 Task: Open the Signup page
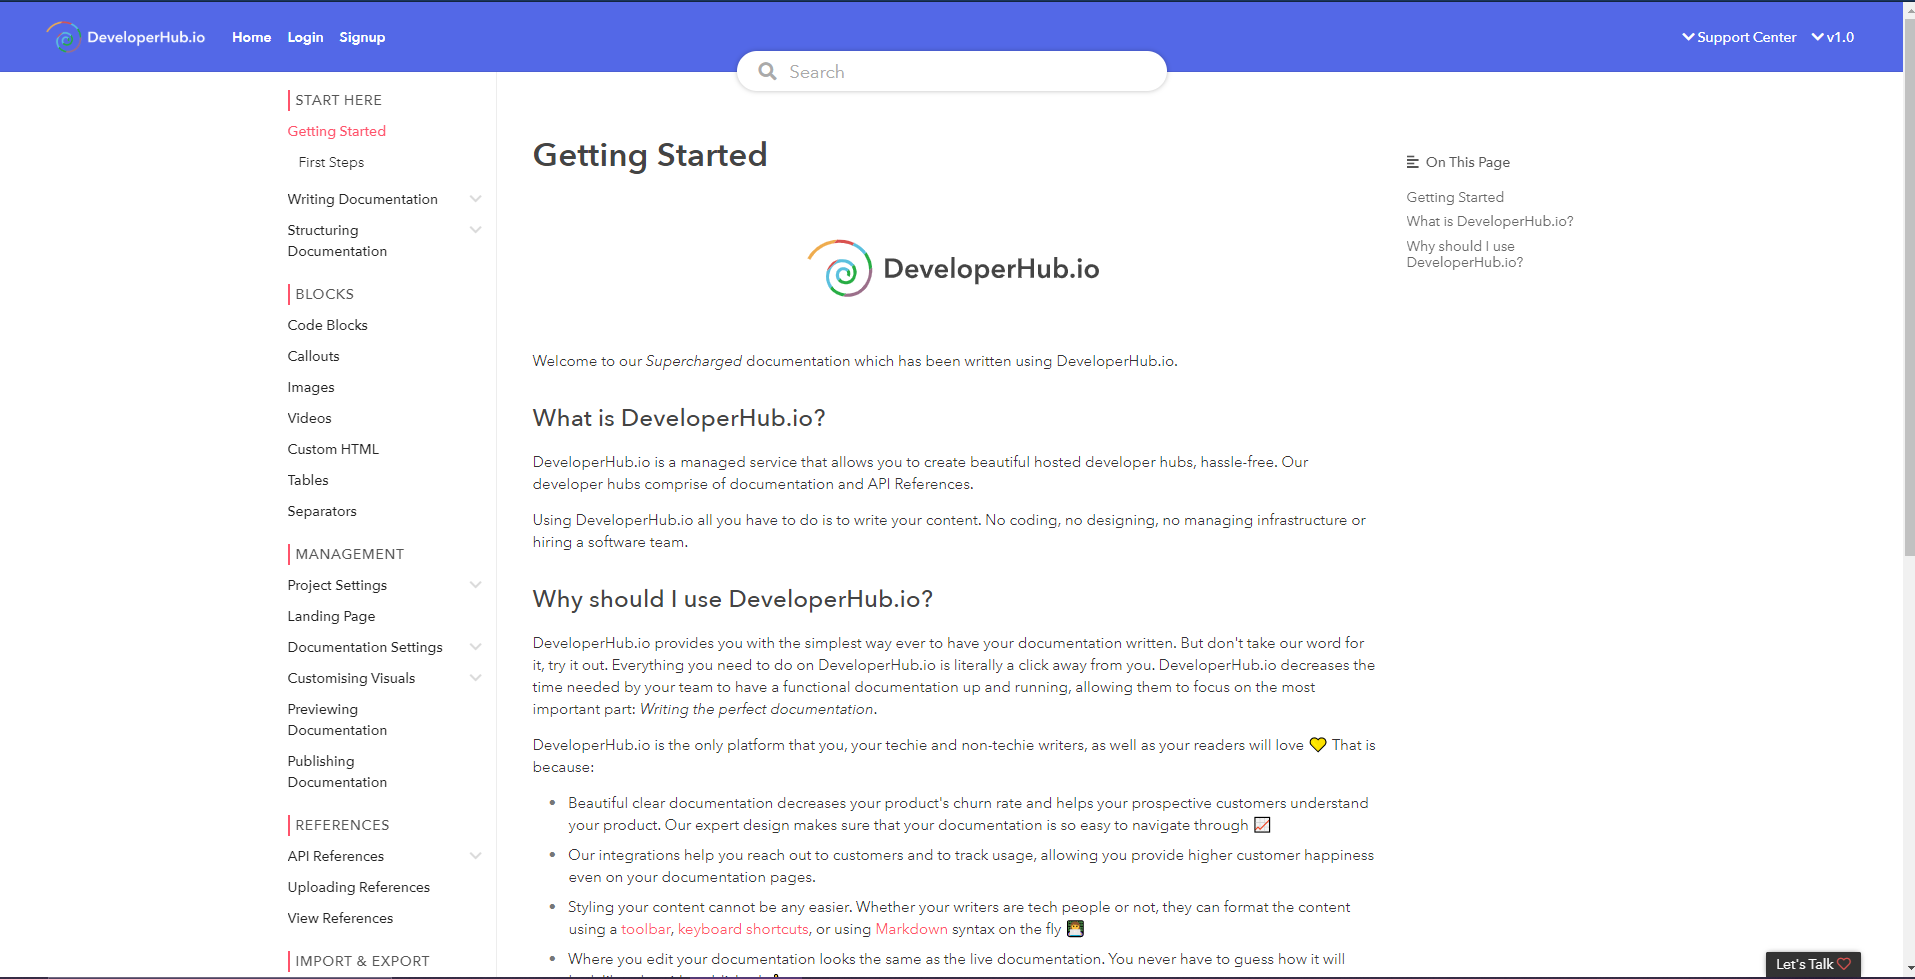(362, 37)
